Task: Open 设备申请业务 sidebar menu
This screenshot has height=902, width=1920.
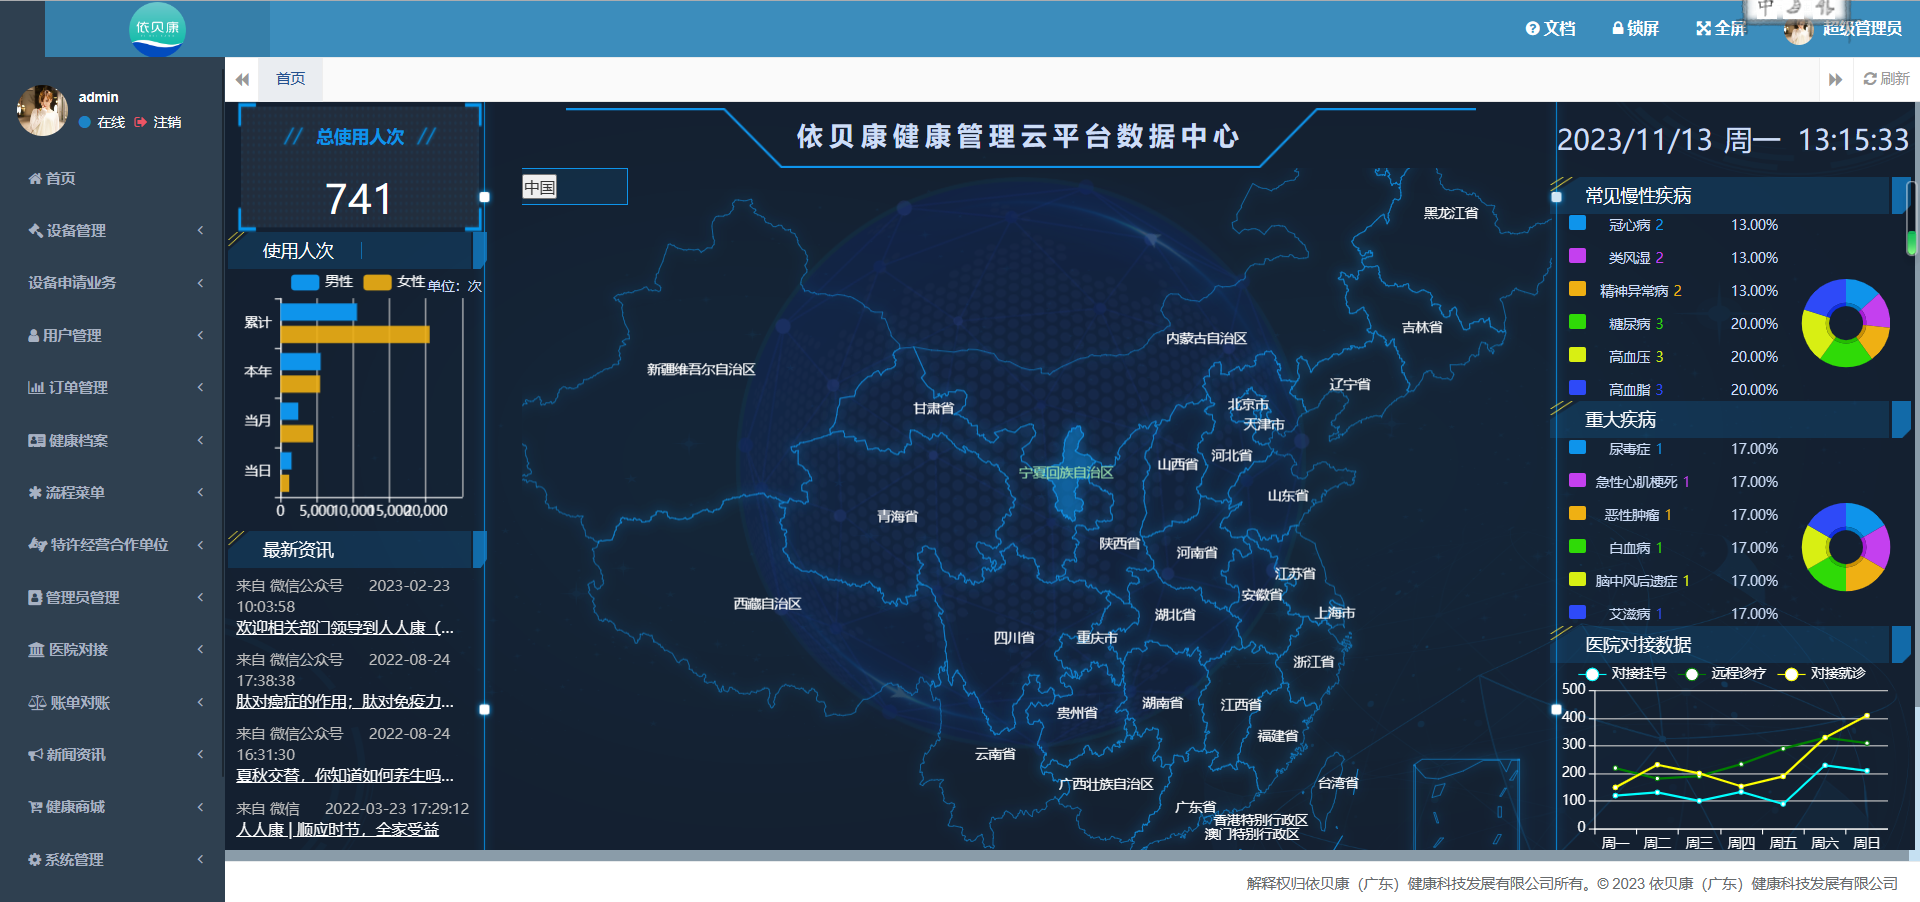Action: [112, 282]
